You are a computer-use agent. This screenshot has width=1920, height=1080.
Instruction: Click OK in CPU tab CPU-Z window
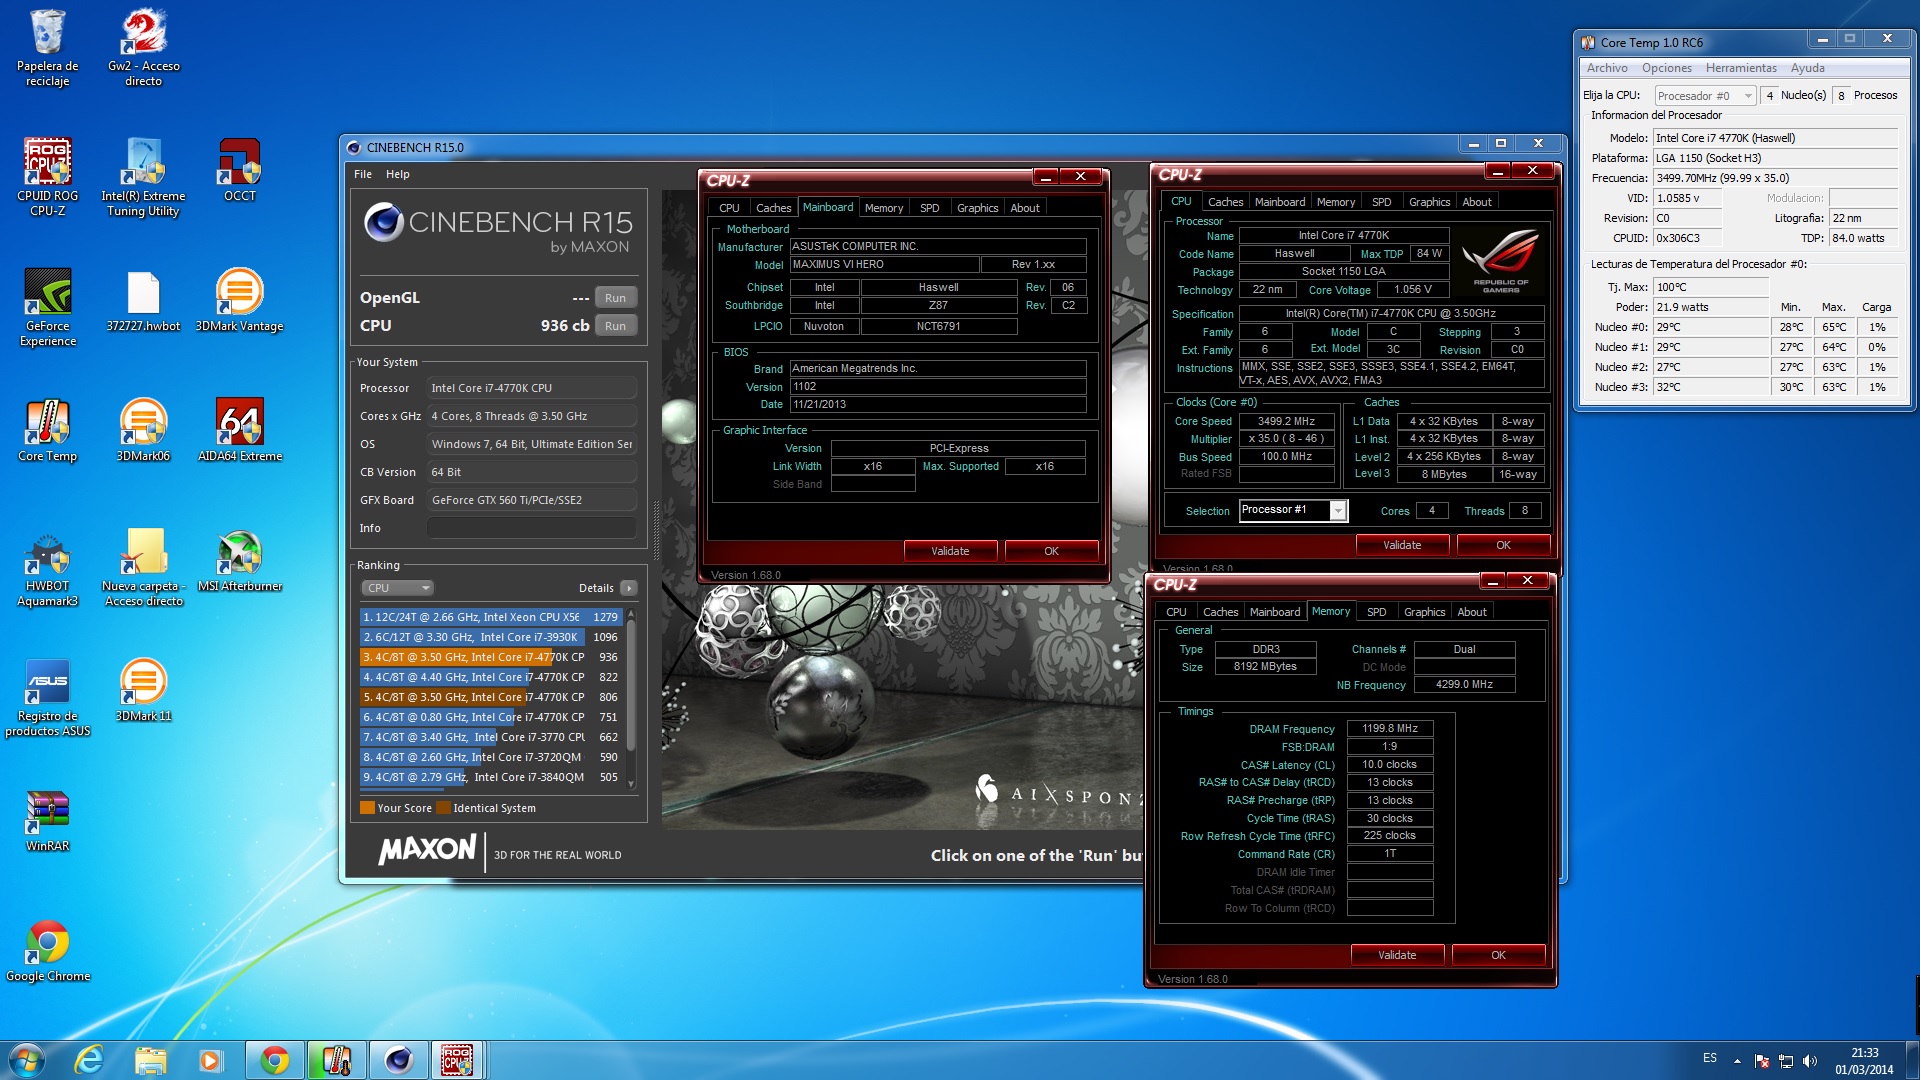[1503, 545]
